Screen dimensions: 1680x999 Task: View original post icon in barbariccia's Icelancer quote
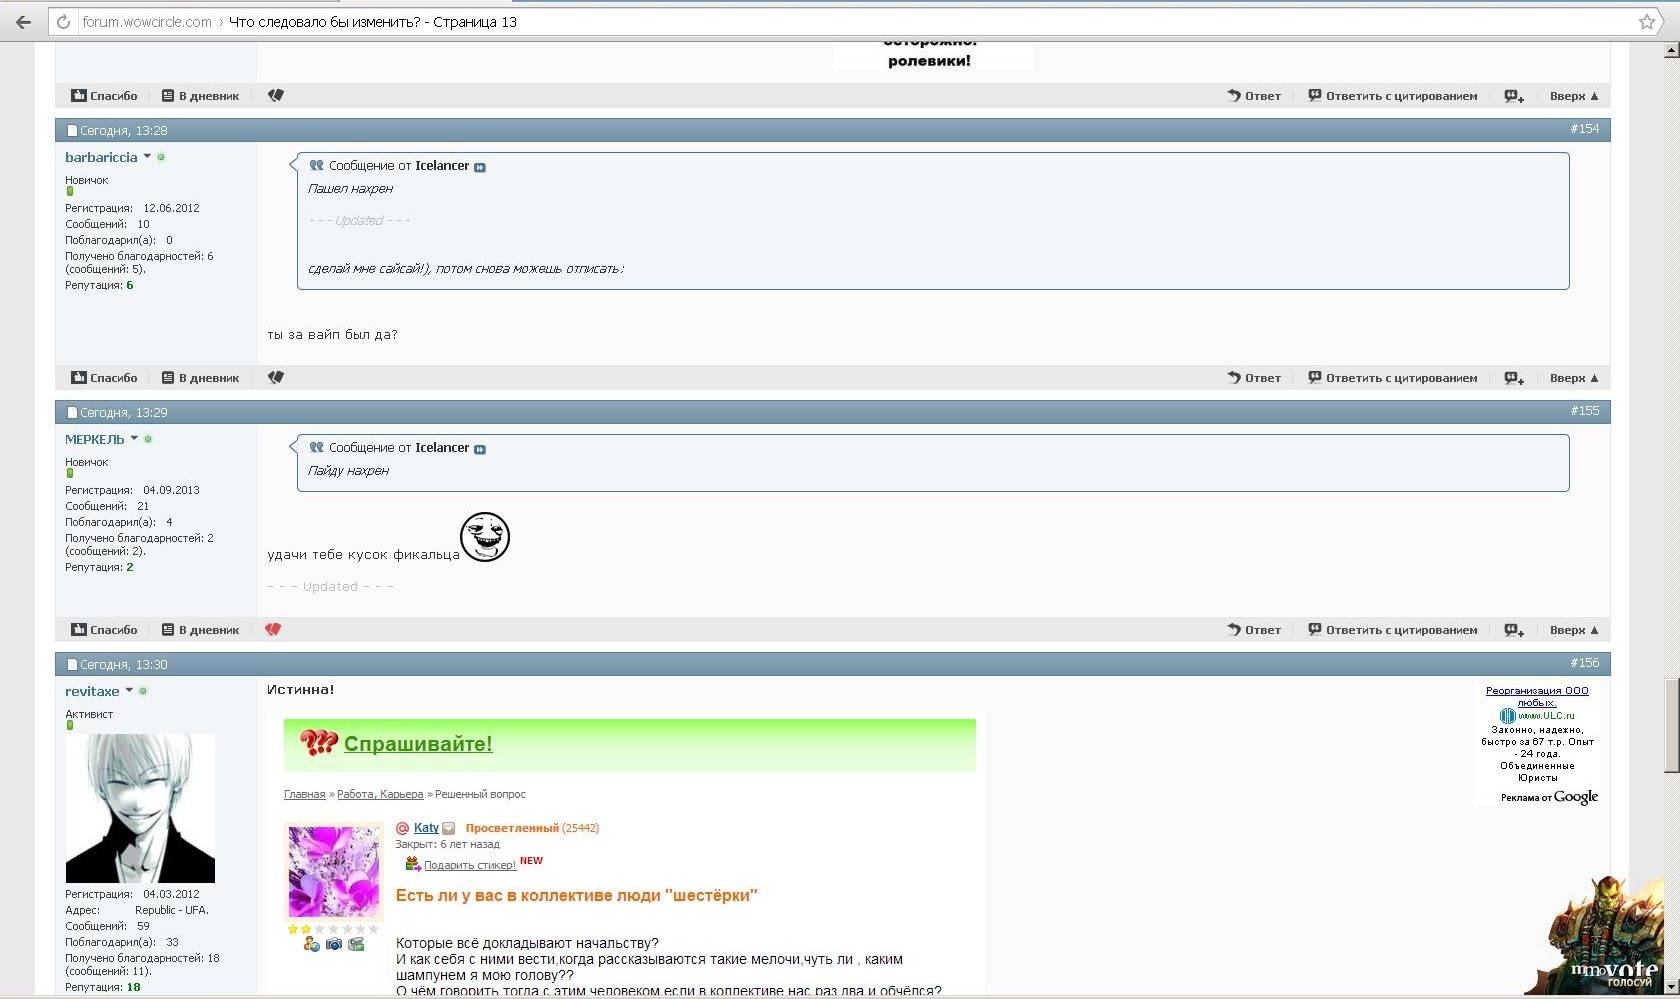click(480, 167)
